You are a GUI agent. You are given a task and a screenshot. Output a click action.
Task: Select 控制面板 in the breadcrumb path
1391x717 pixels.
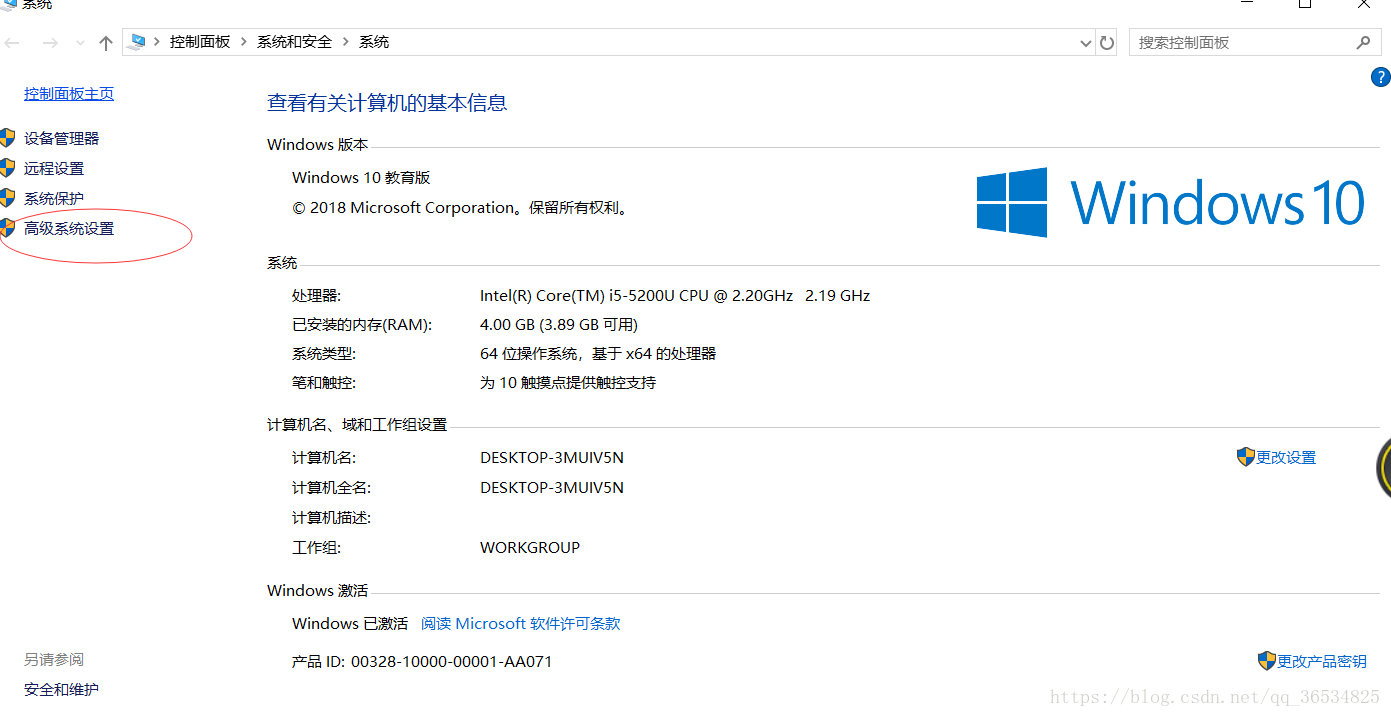200,42
